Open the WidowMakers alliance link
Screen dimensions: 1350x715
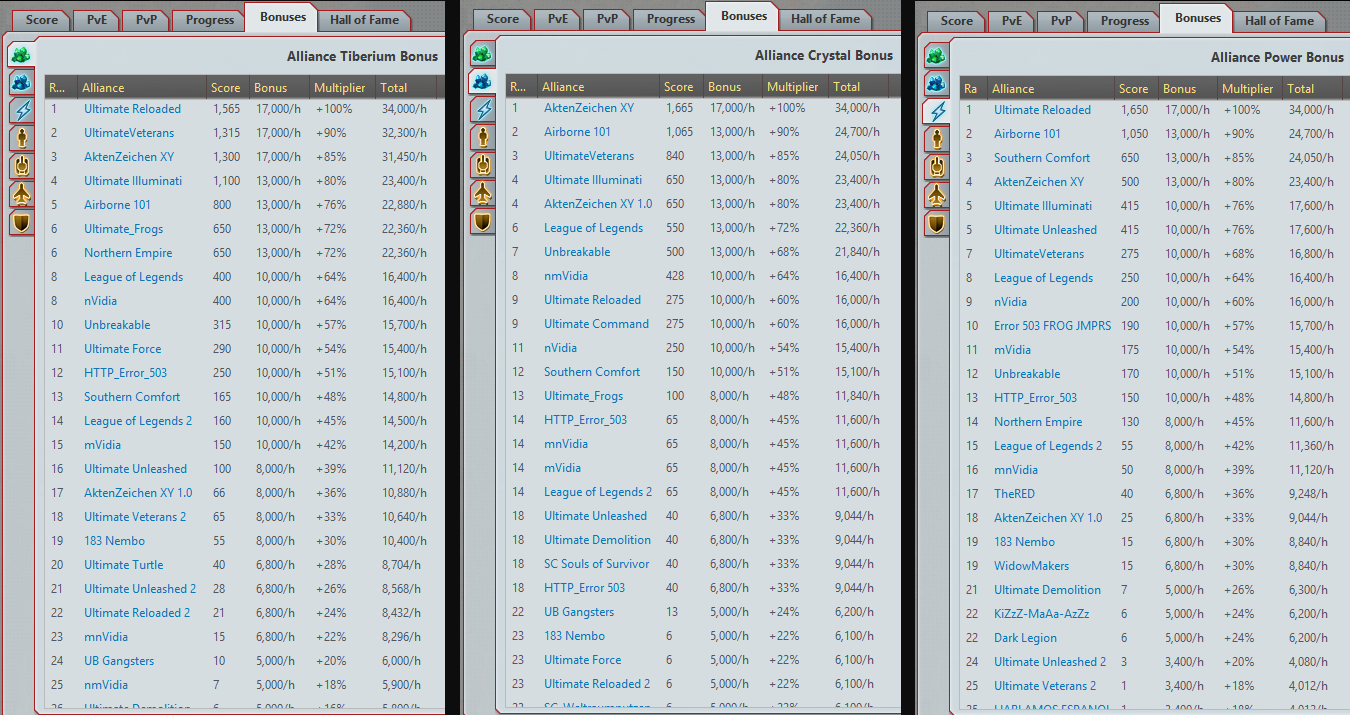pyautogui.click(x=1031, y=566)
